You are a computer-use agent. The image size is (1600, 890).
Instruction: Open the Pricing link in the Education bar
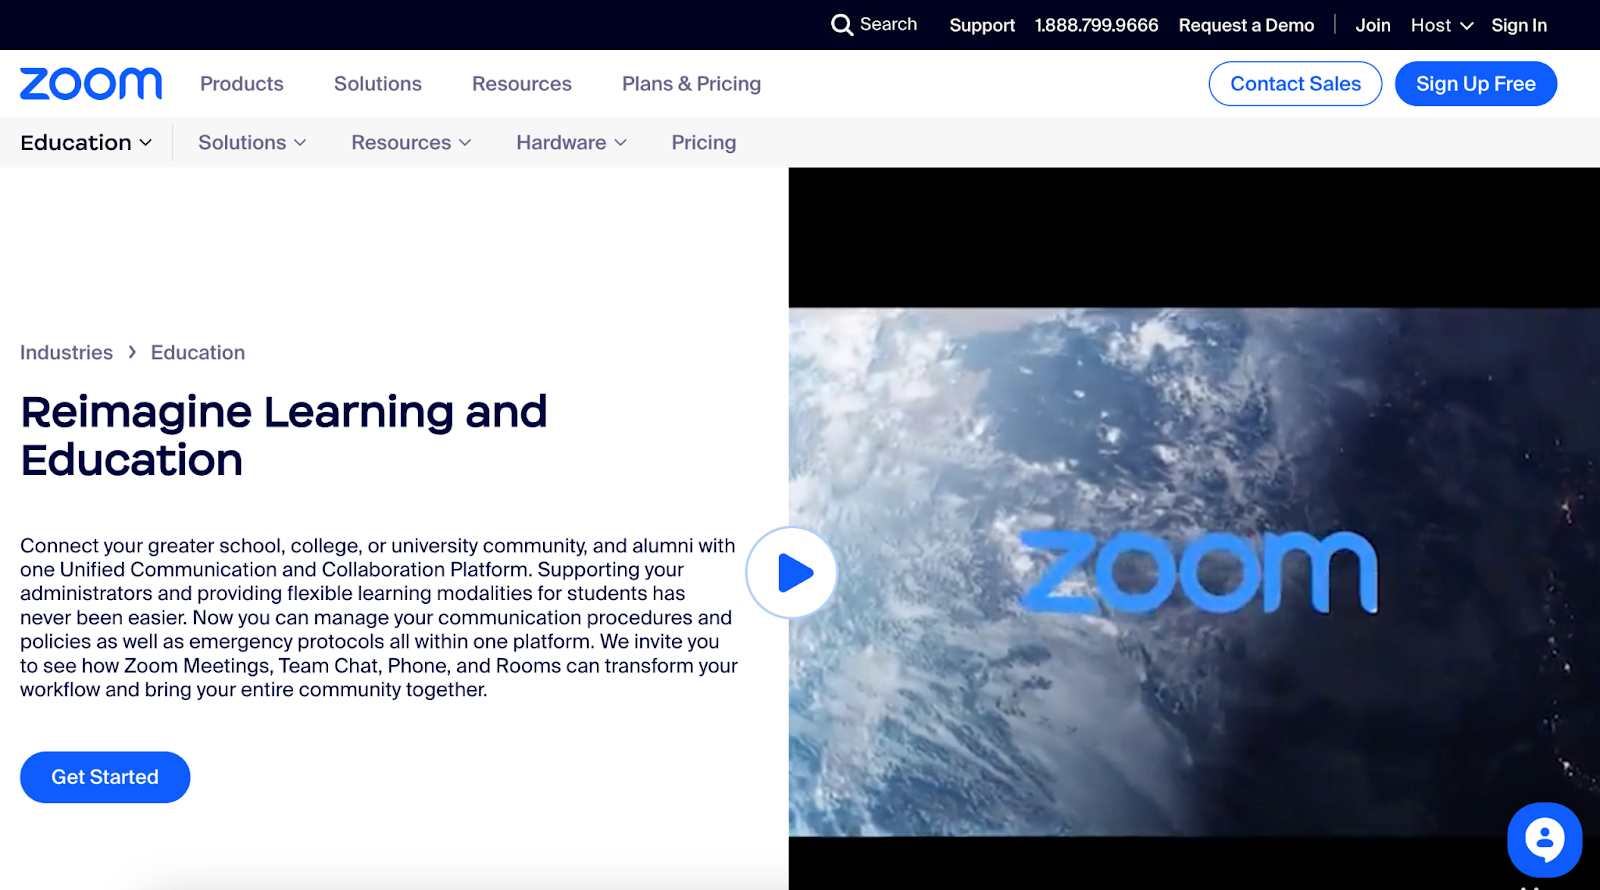tap(704, 143)
